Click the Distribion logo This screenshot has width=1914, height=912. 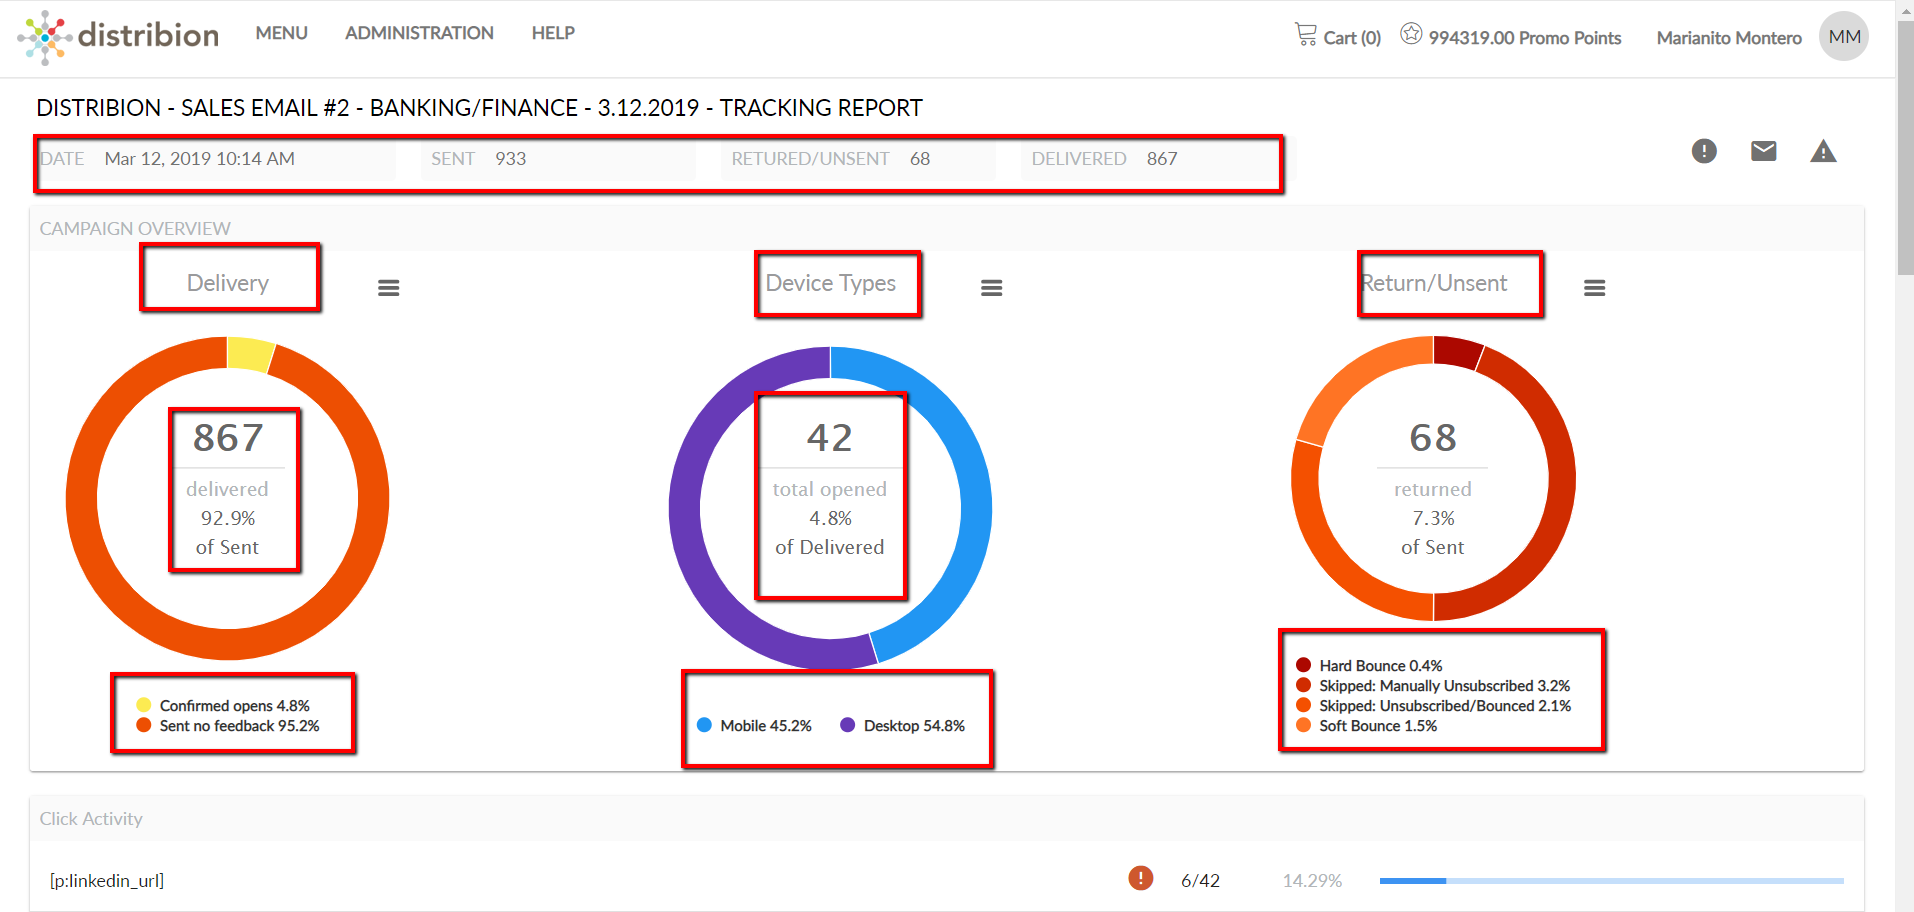click(x=118, y=37)
